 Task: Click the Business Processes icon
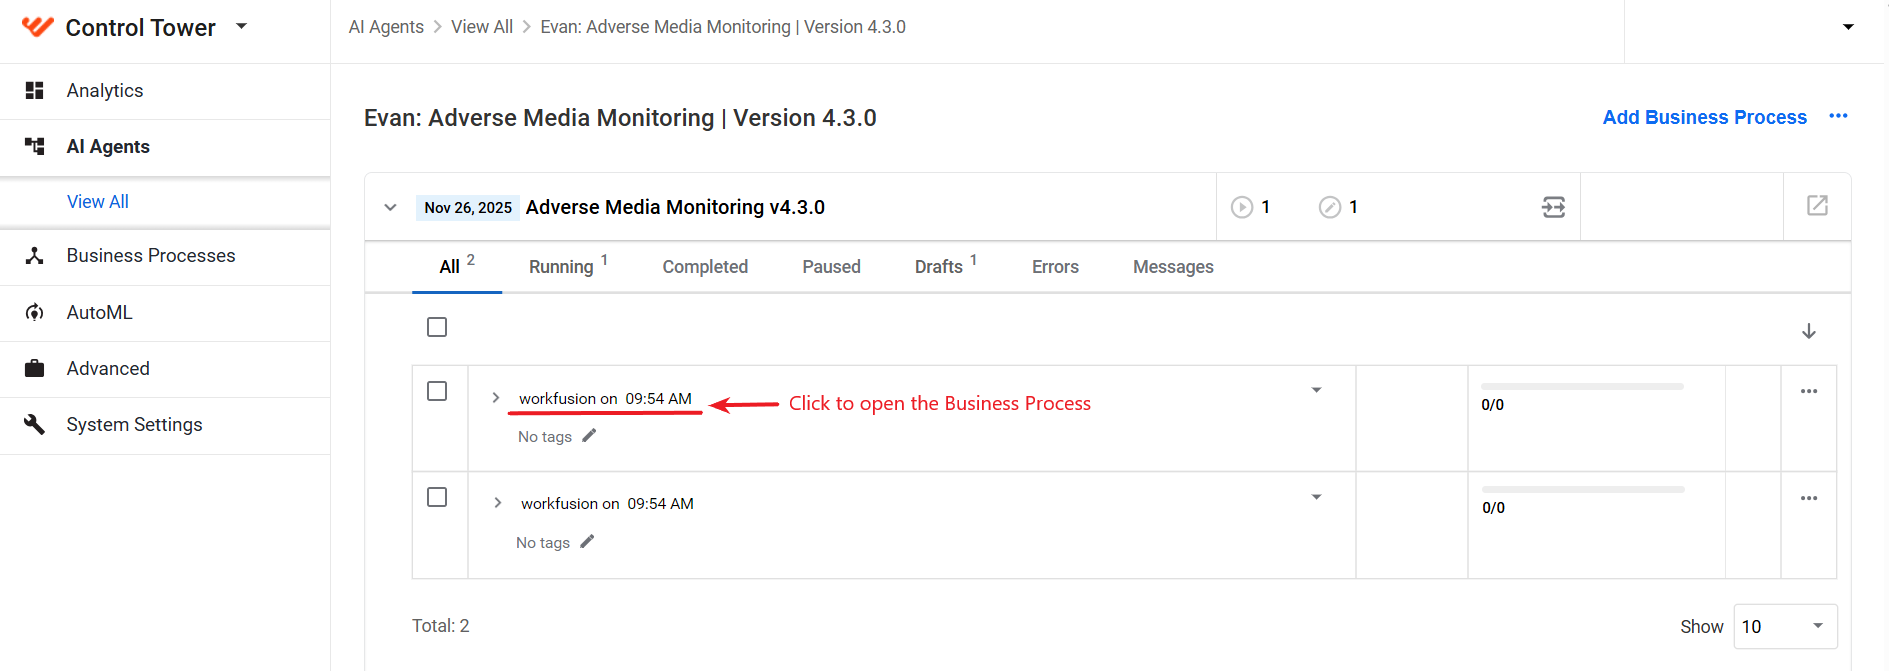(34, 256)
